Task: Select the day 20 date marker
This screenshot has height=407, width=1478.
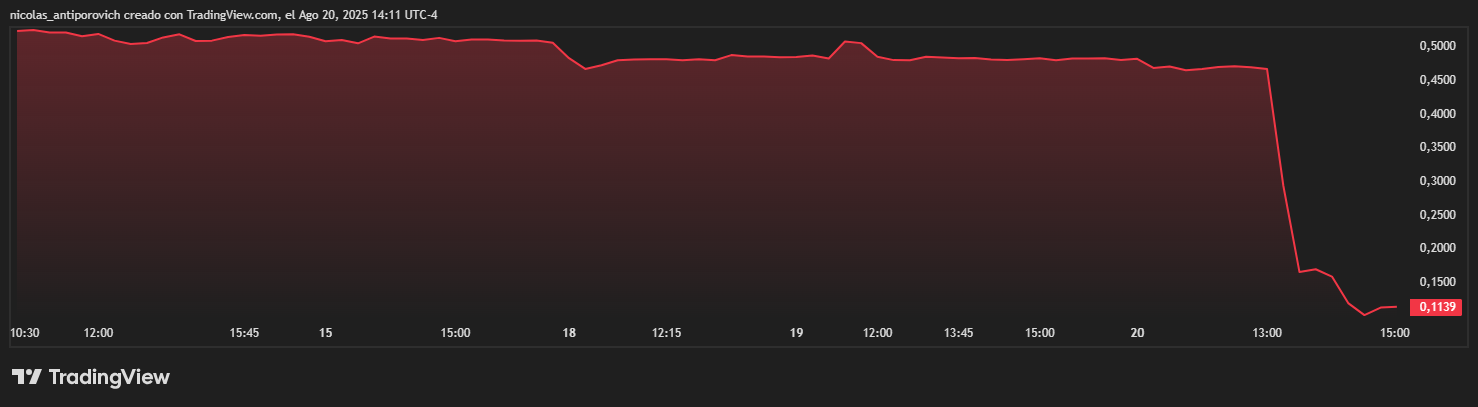Action: [1137, 332]
